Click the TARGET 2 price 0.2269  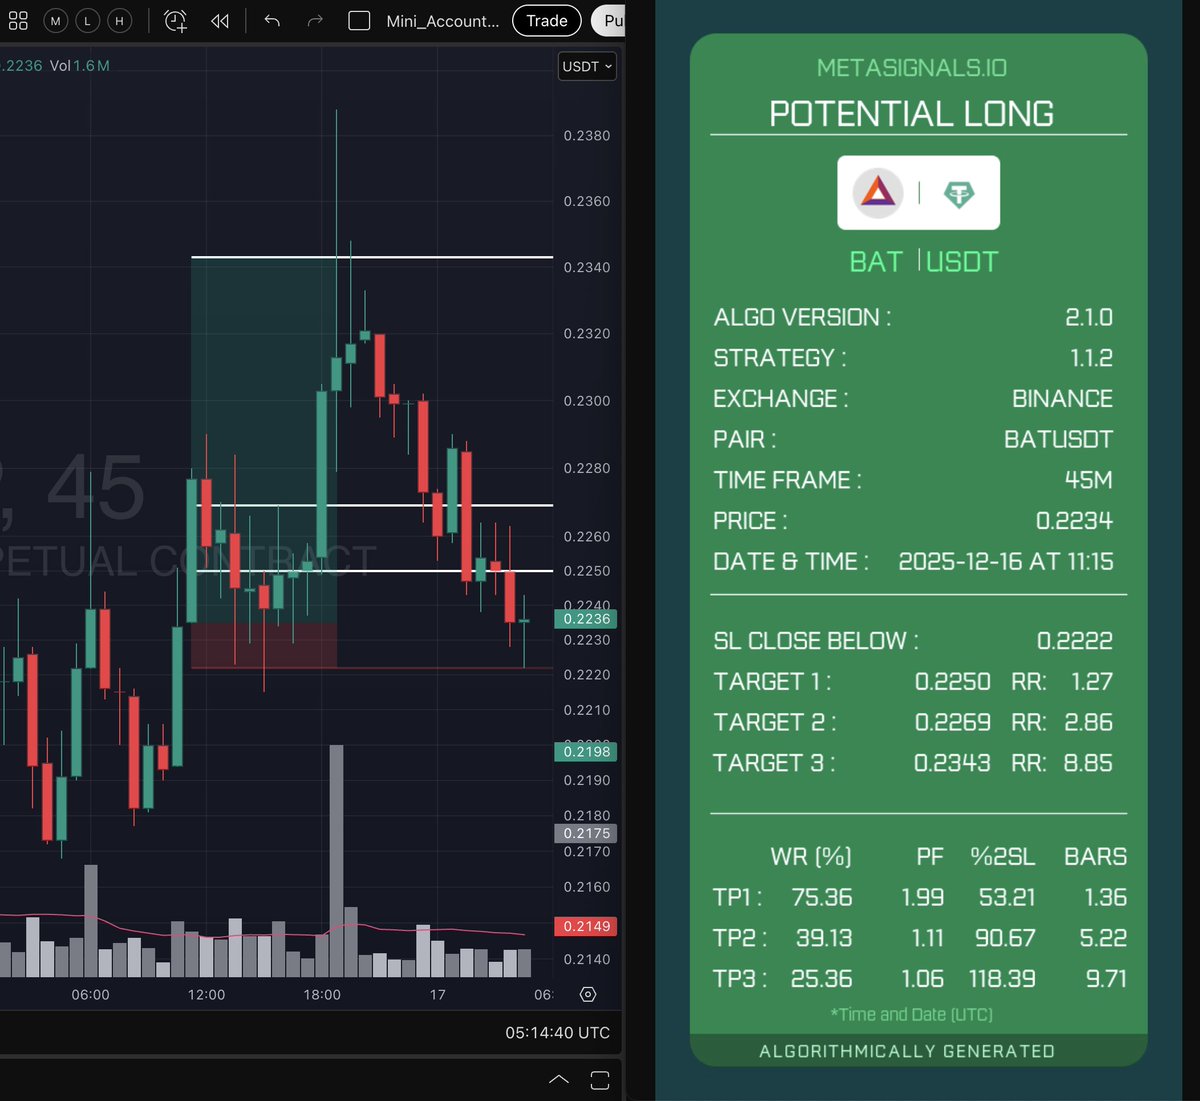click(953, 722)
